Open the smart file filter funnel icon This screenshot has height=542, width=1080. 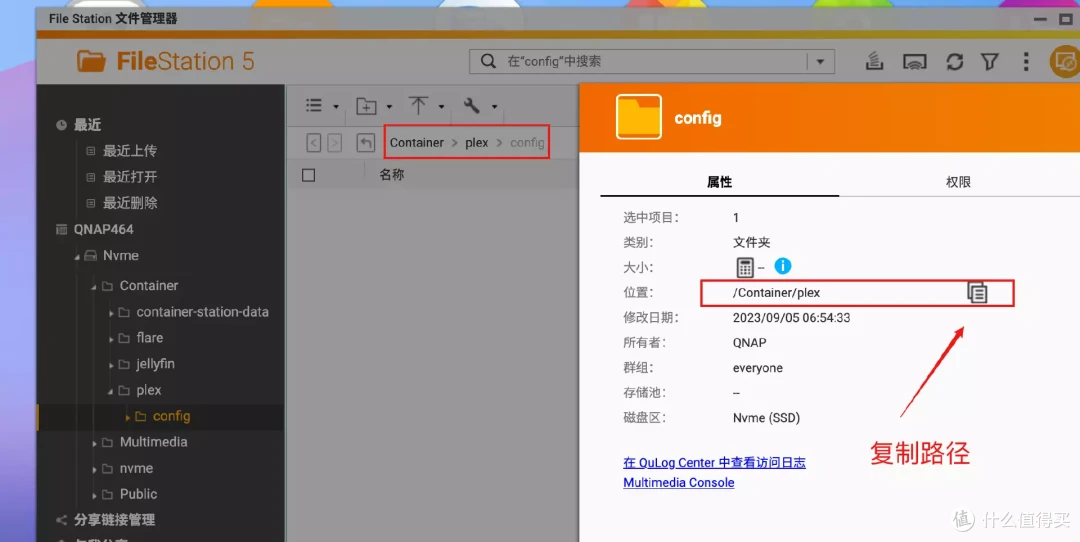(x=990, y=61)
